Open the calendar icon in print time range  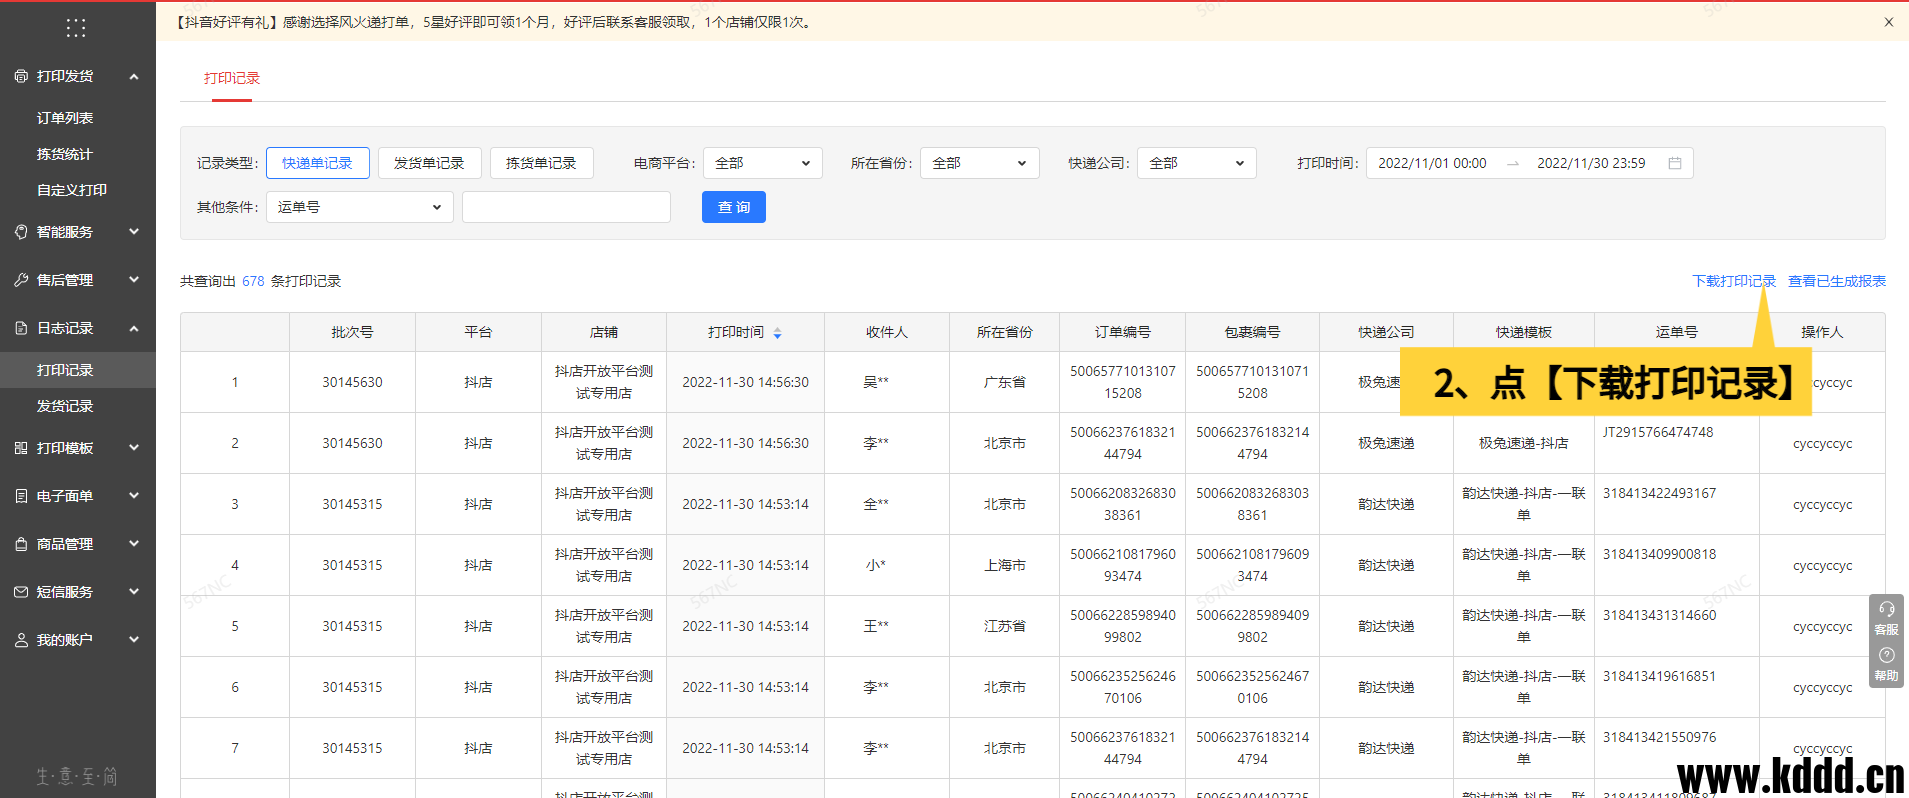[1675, 163]
